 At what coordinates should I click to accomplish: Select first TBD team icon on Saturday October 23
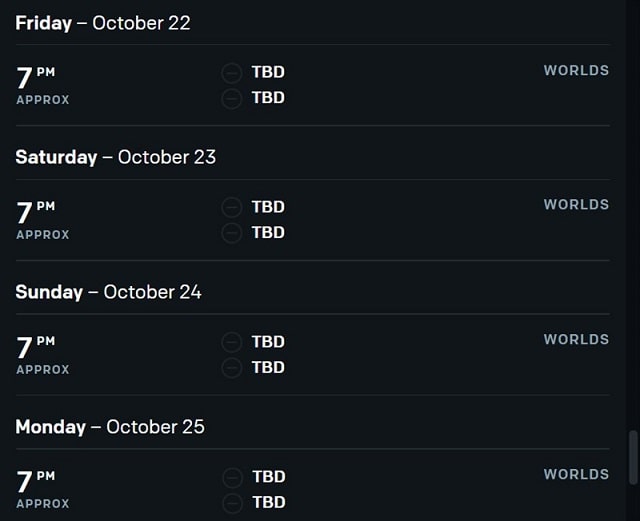pos(231,207)
